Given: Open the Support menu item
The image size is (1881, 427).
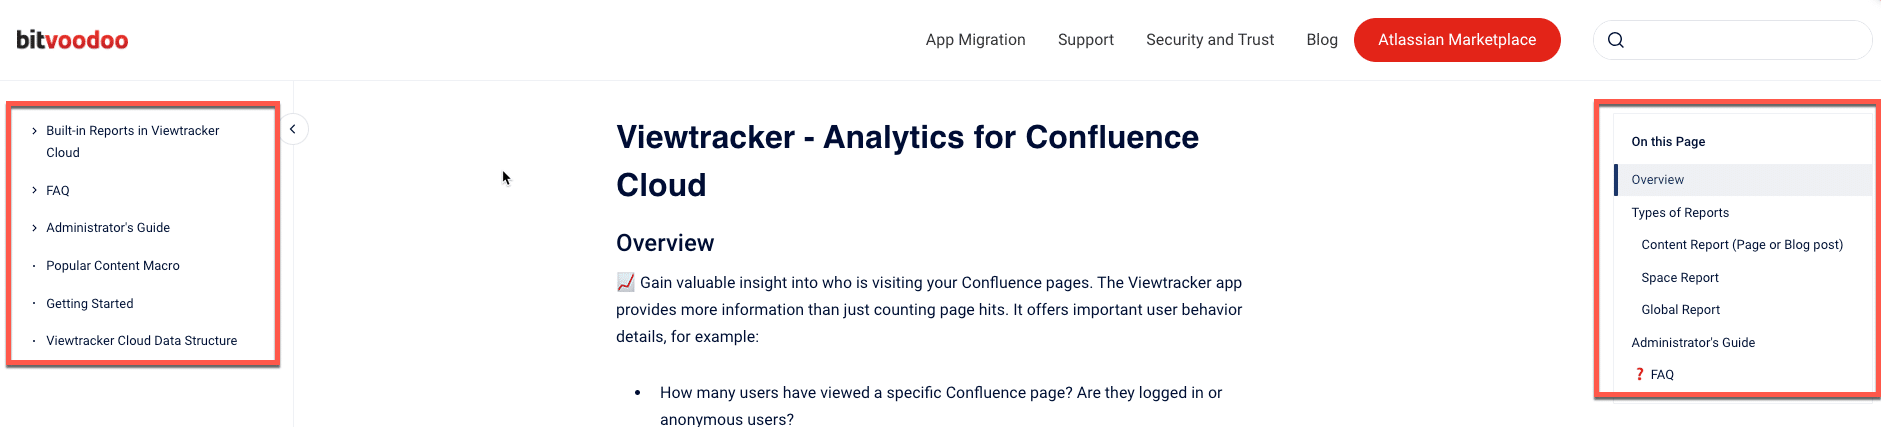Looking at the screenshot, I should (1085, 40).
